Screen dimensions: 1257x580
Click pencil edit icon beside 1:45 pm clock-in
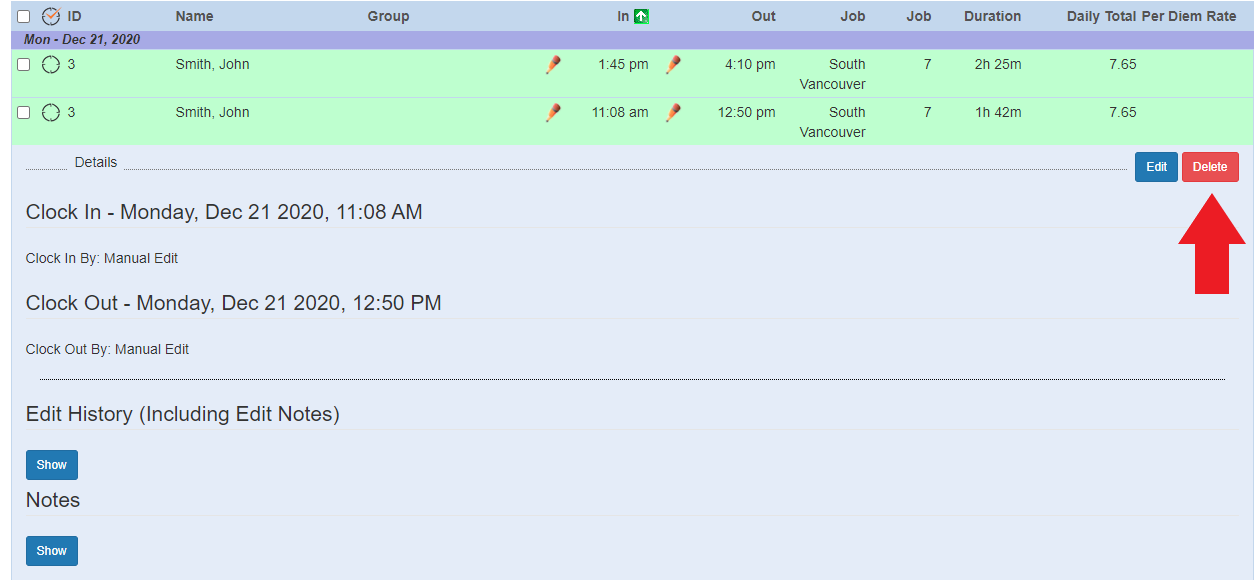tap(553, 65)
